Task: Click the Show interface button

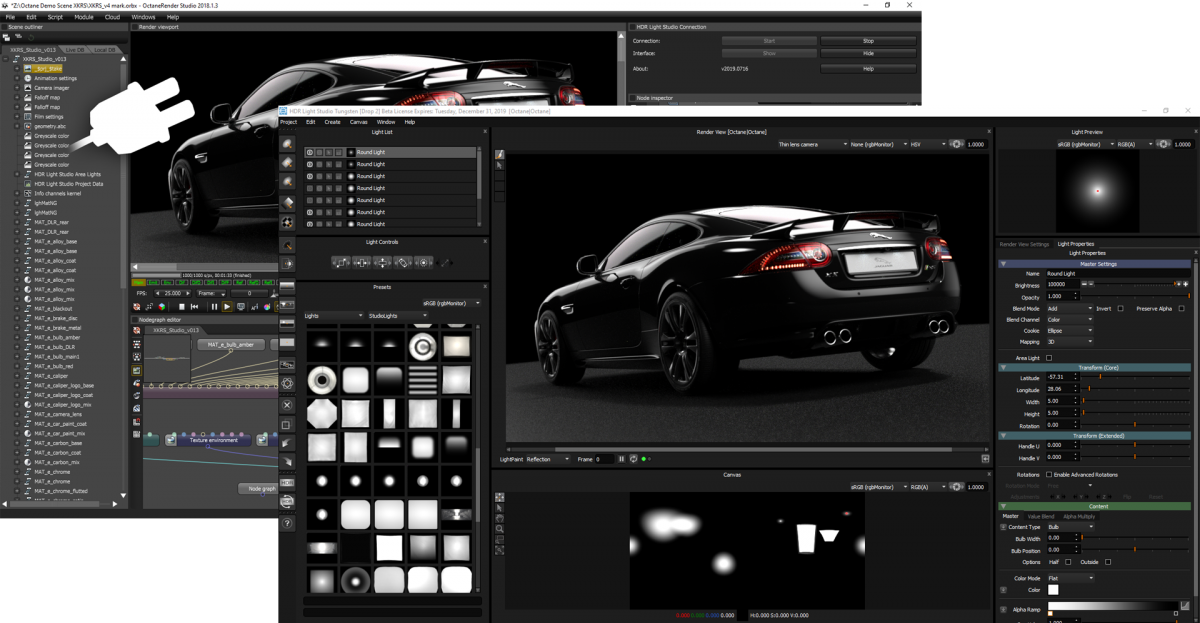Action: click(769, 53)
